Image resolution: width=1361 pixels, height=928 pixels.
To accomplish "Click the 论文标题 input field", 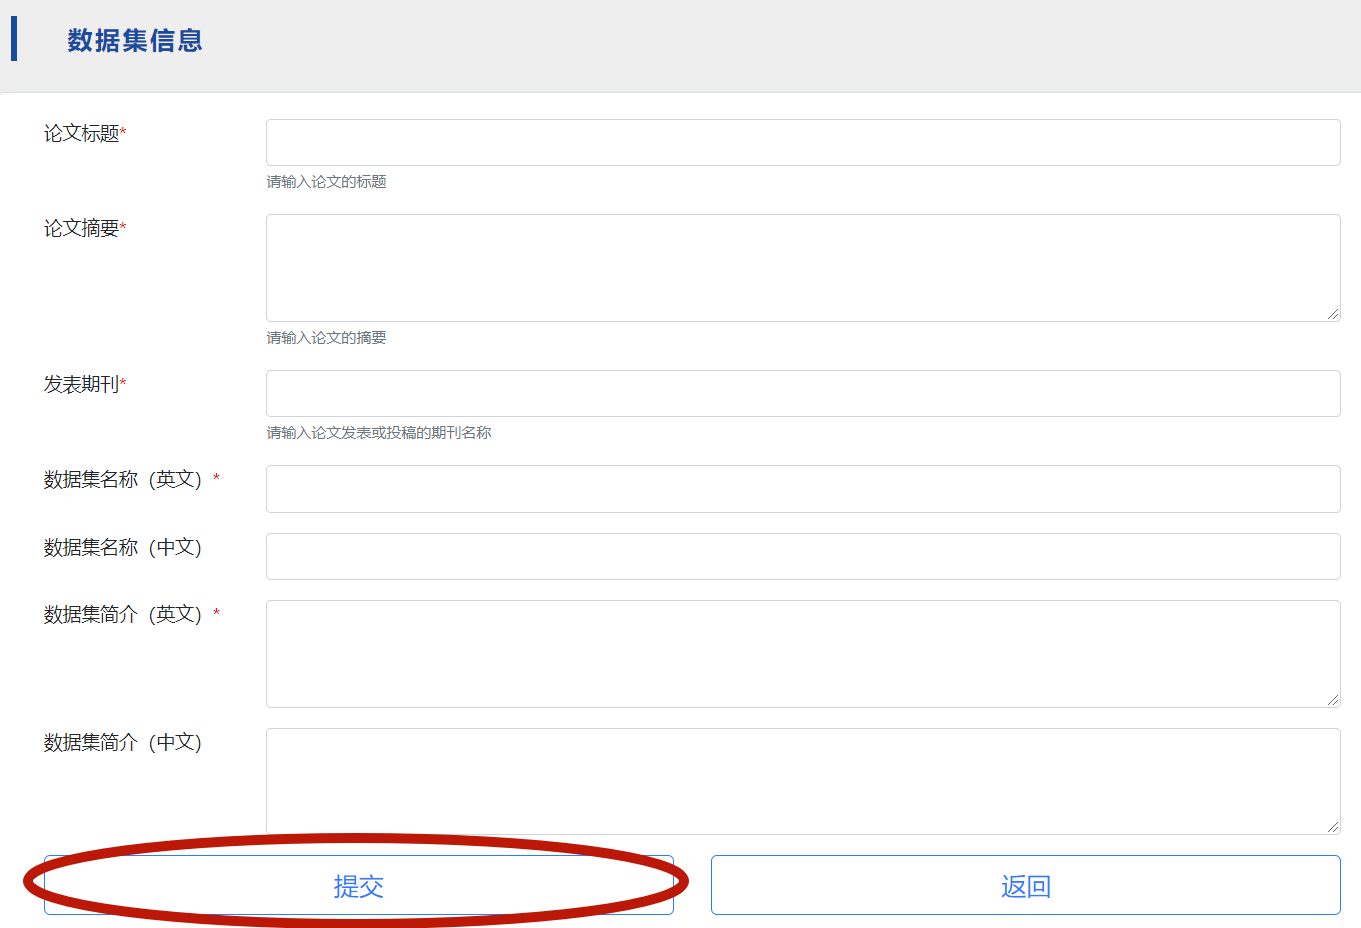I will click(802, 143).
